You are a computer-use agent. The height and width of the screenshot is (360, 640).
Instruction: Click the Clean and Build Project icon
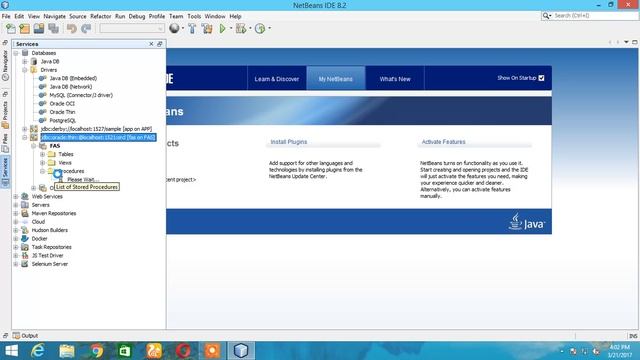(x=207, y=29)
